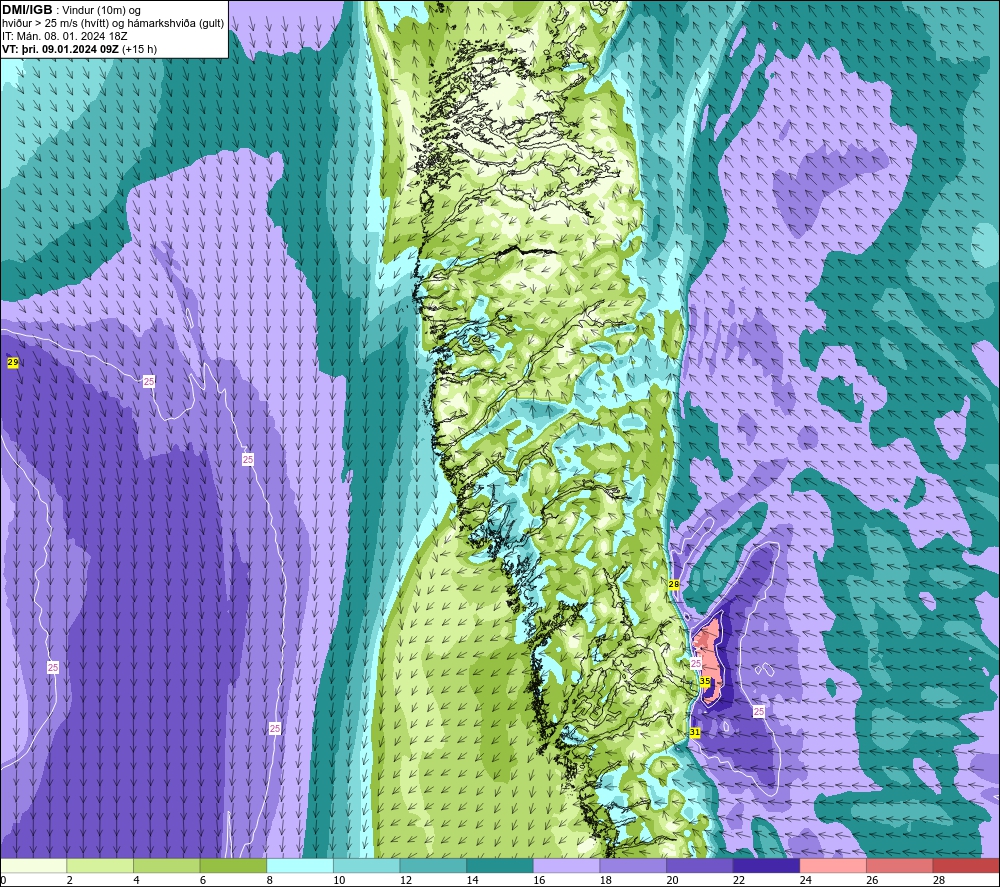Click the 24–26 m/s pink legend swatch
Viewport: 1000px width, 887px height.
[833, 865]
